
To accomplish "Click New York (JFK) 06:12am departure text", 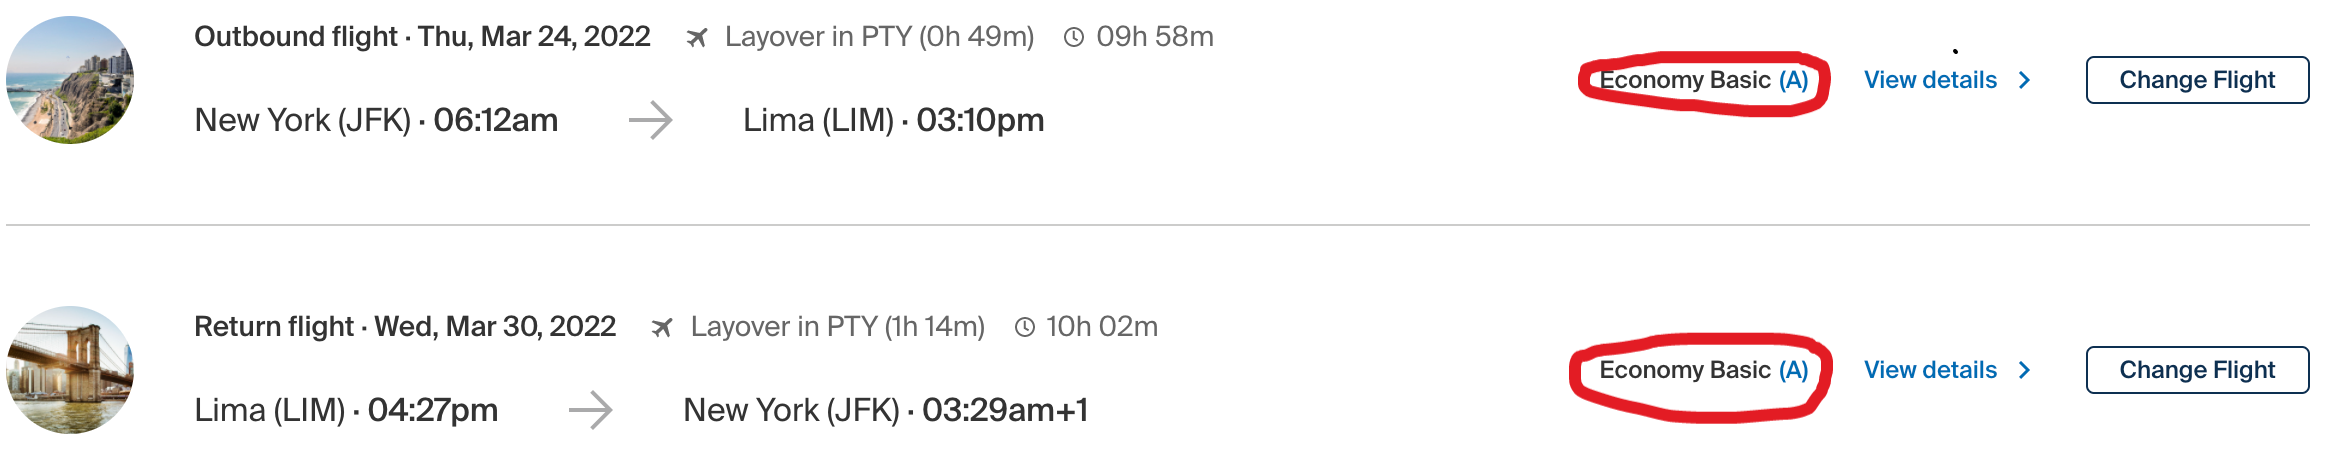I will 376,120.
